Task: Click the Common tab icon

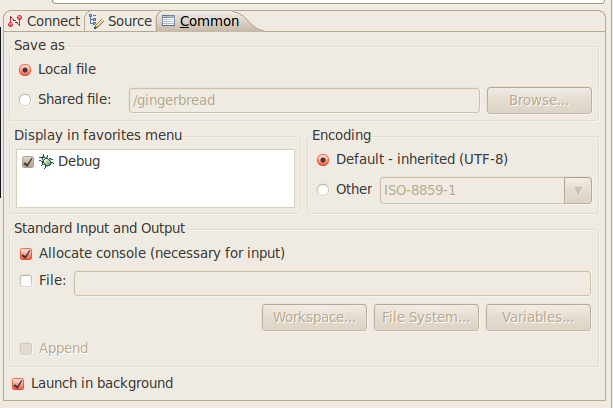Action: (x=168, y=21)
